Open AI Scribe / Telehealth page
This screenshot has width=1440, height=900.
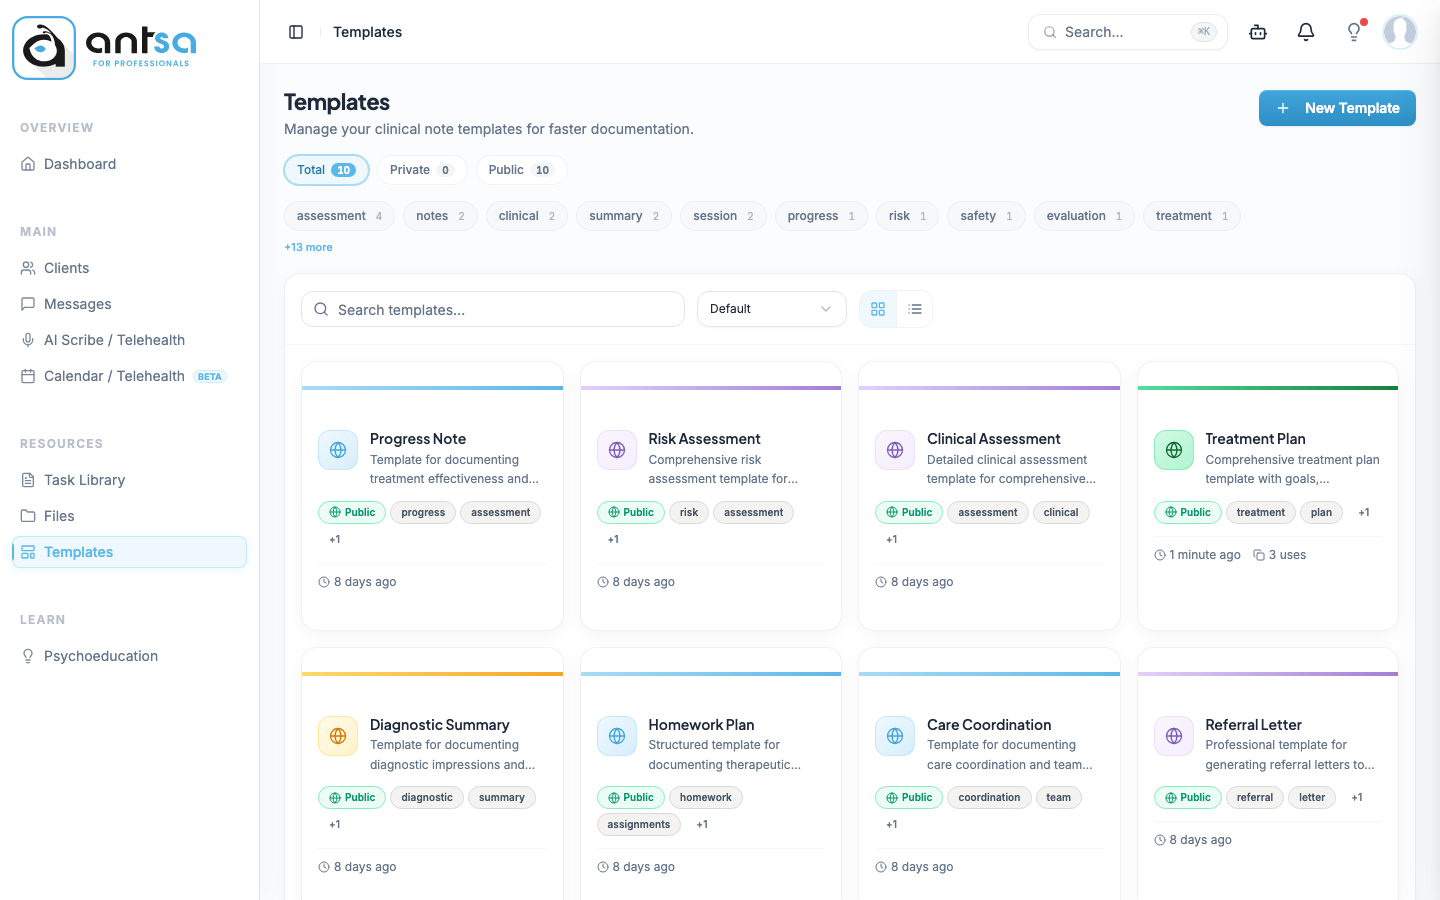(129, 340)
